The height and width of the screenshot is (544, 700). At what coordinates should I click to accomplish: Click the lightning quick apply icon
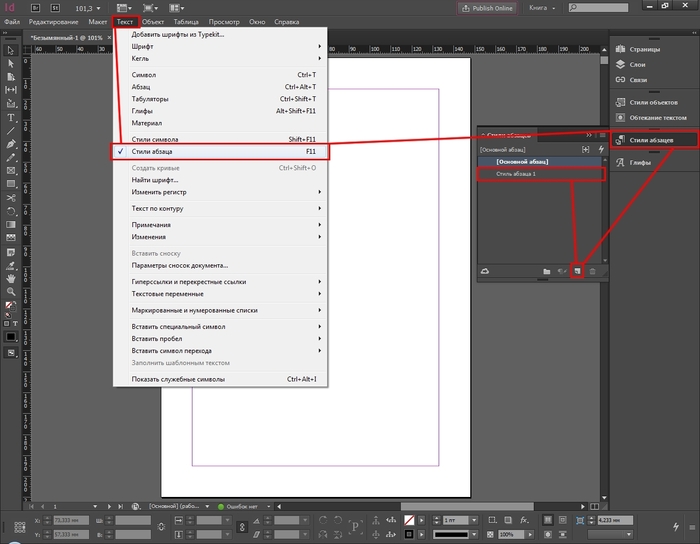click(x=600, y=149)
